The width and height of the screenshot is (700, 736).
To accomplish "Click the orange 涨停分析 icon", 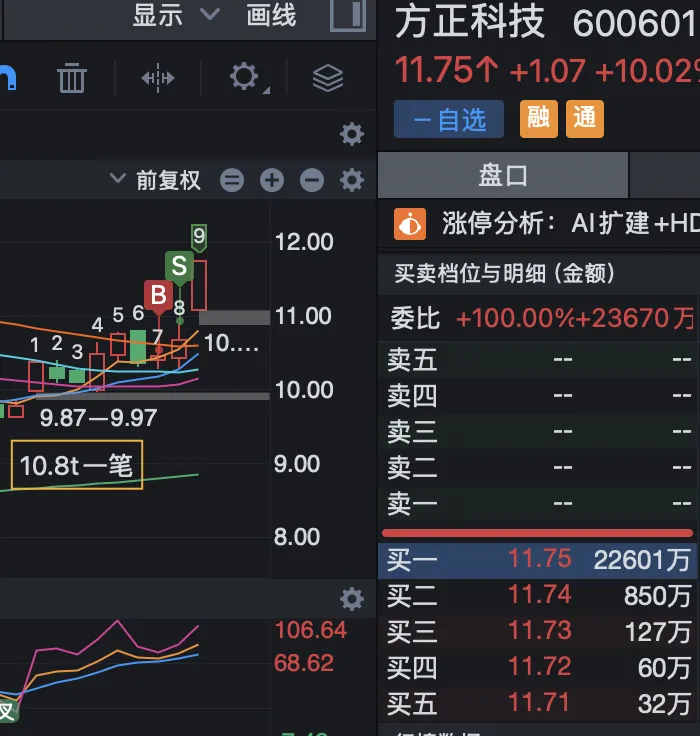I will tap(410, 224).
